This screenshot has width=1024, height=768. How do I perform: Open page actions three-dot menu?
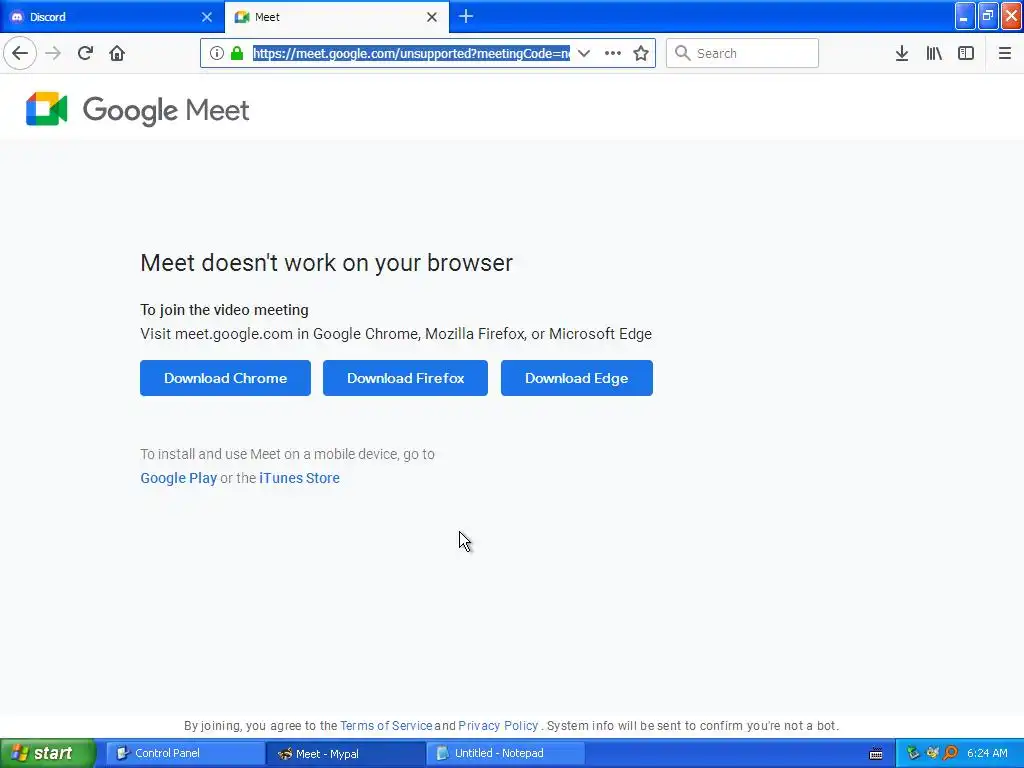click(613, 53)
